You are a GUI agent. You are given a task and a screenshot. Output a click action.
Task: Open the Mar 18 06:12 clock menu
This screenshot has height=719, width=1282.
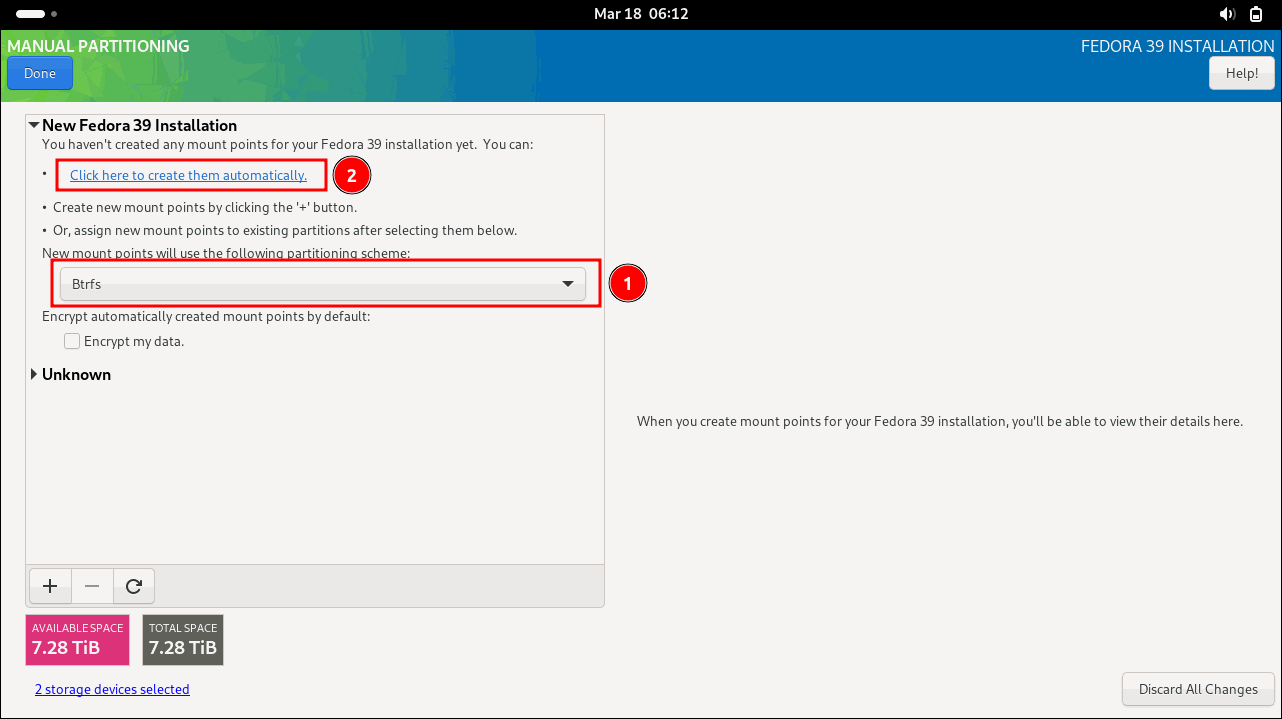coord(641,15)
